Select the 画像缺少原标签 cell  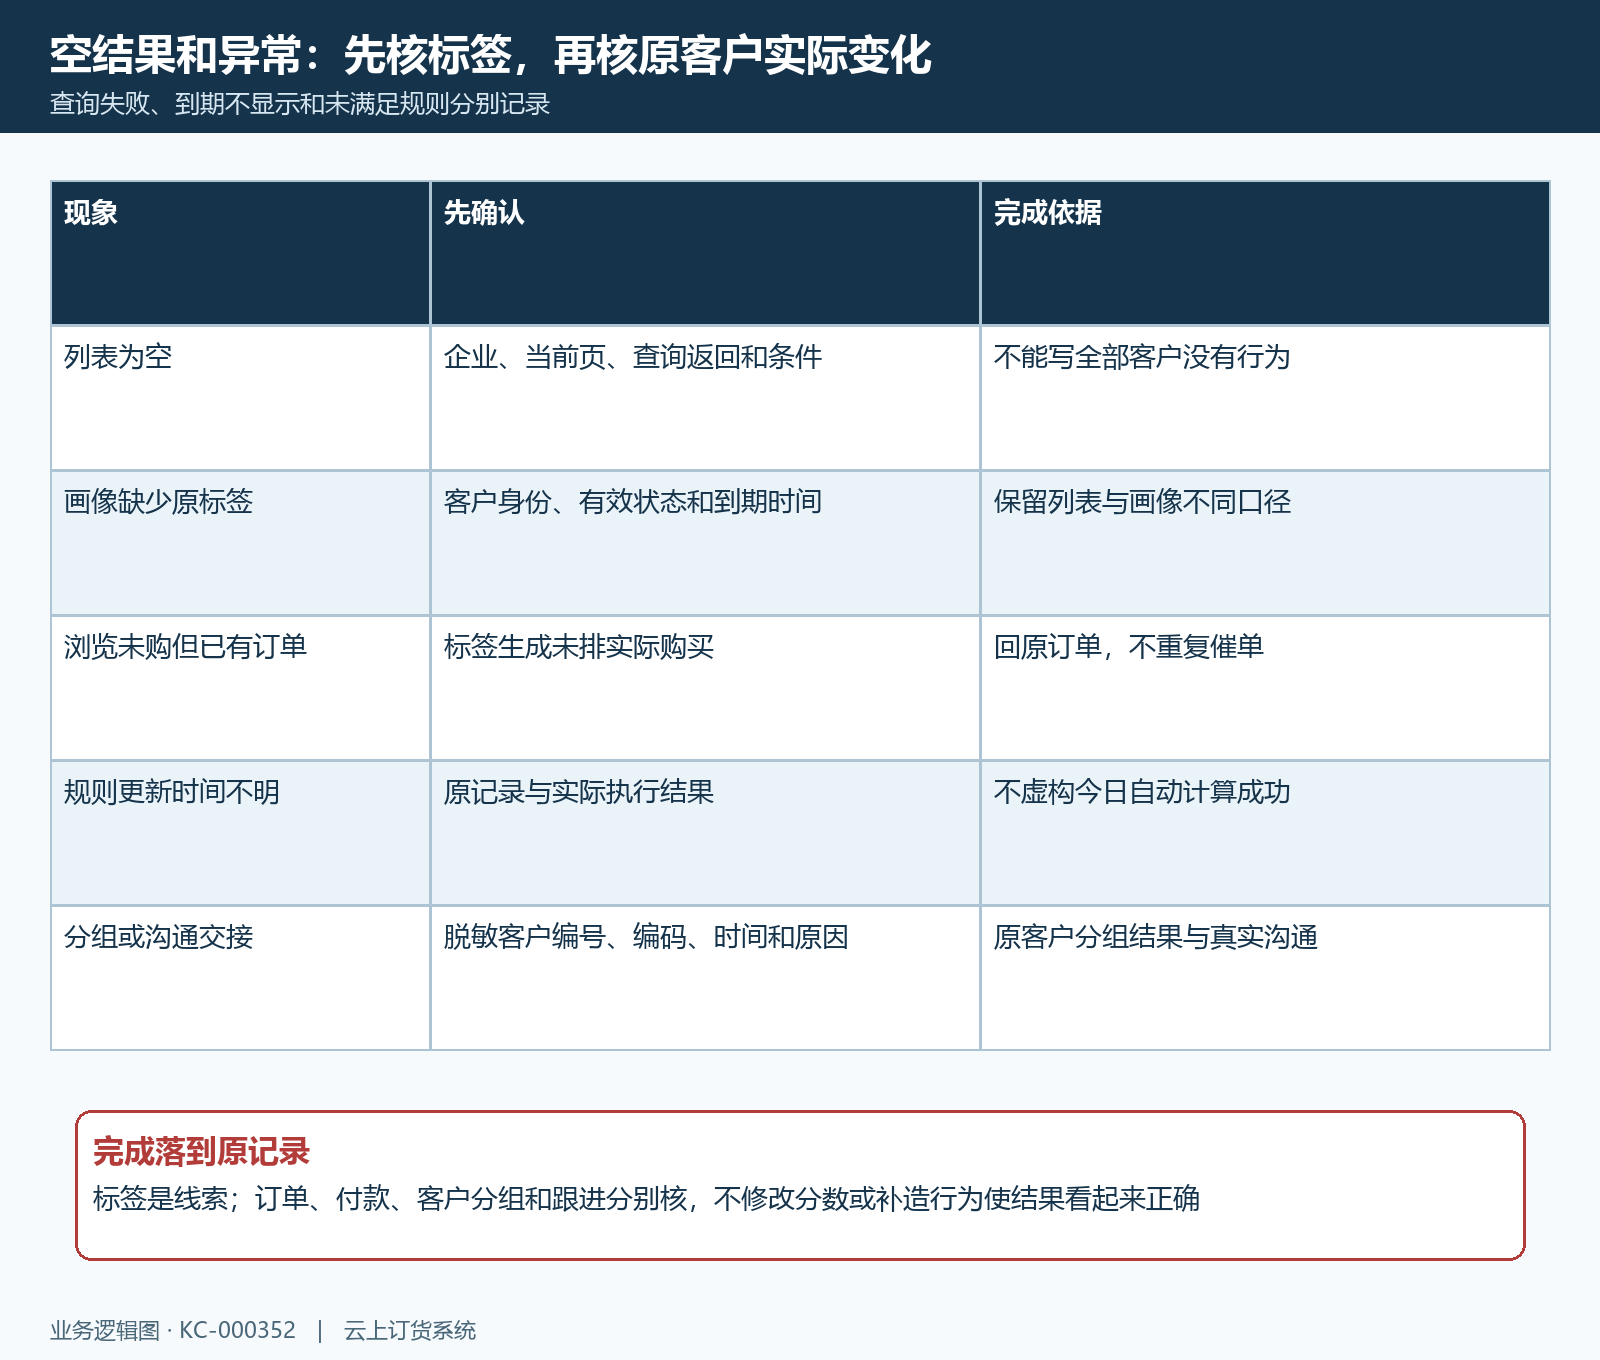(240, 543)
